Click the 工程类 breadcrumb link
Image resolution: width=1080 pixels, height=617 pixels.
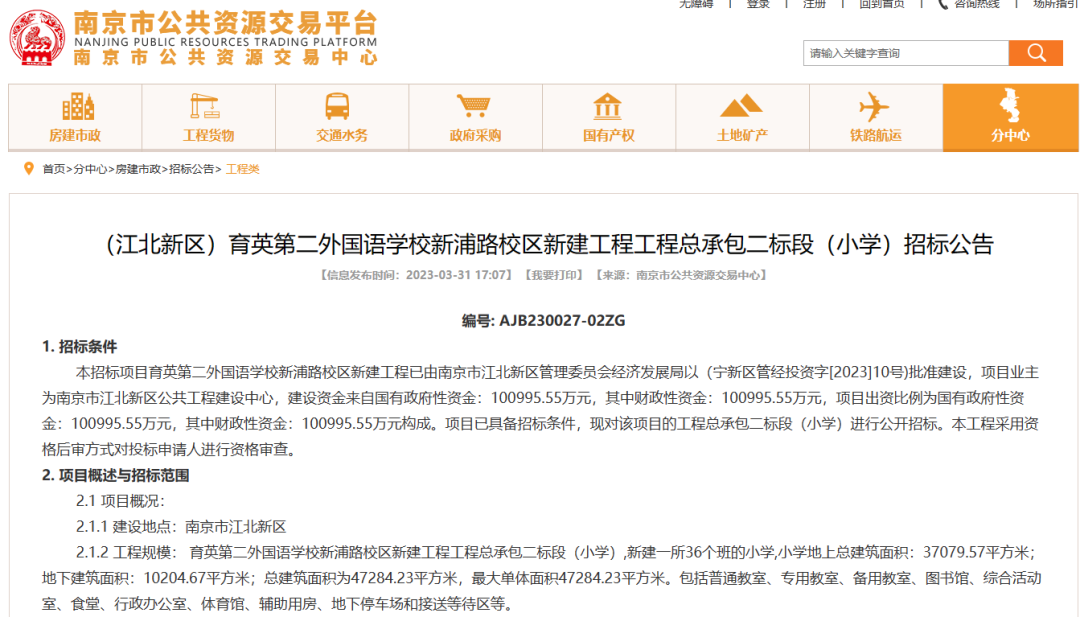(243, 170)
